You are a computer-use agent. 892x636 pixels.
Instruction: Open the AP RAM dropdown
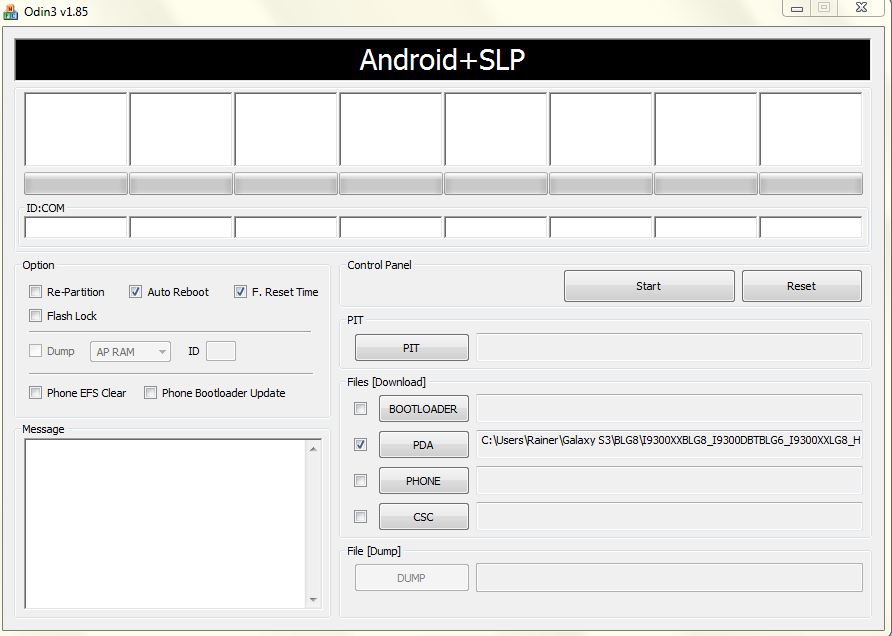pyautogui.click(x=130, y=352)
